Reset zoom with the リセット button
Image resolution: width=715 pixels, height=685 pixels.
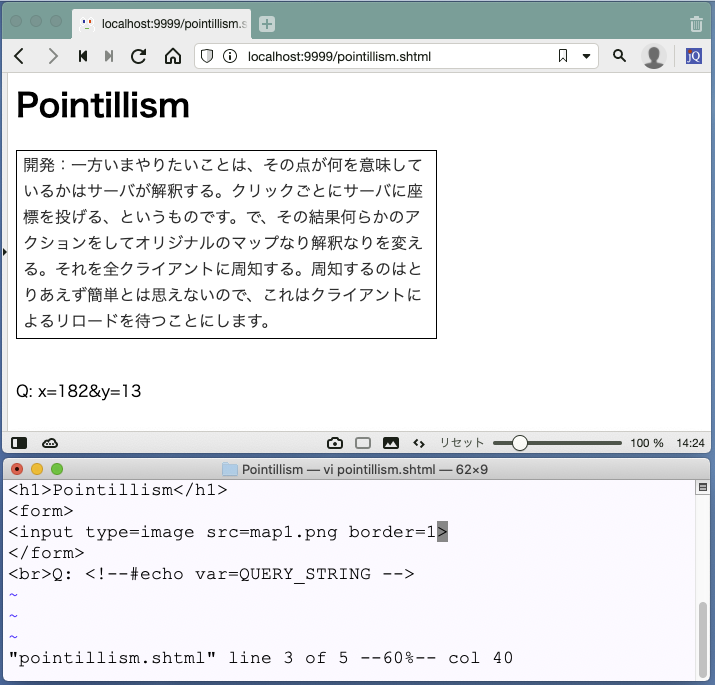point(462,443)
